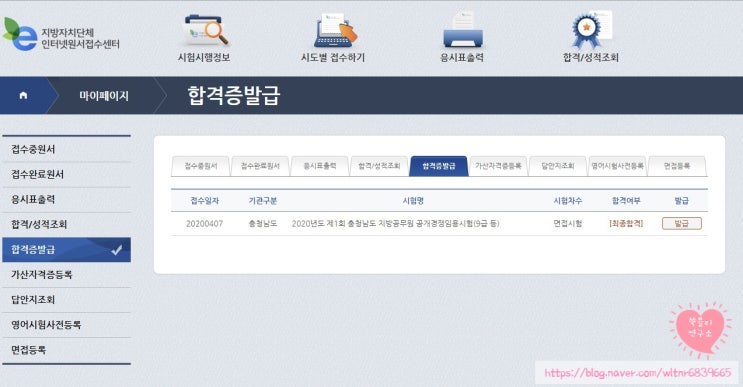743x387 pixels.
Task: Switch to 접수중원서 tab
Action: [200, 166]
